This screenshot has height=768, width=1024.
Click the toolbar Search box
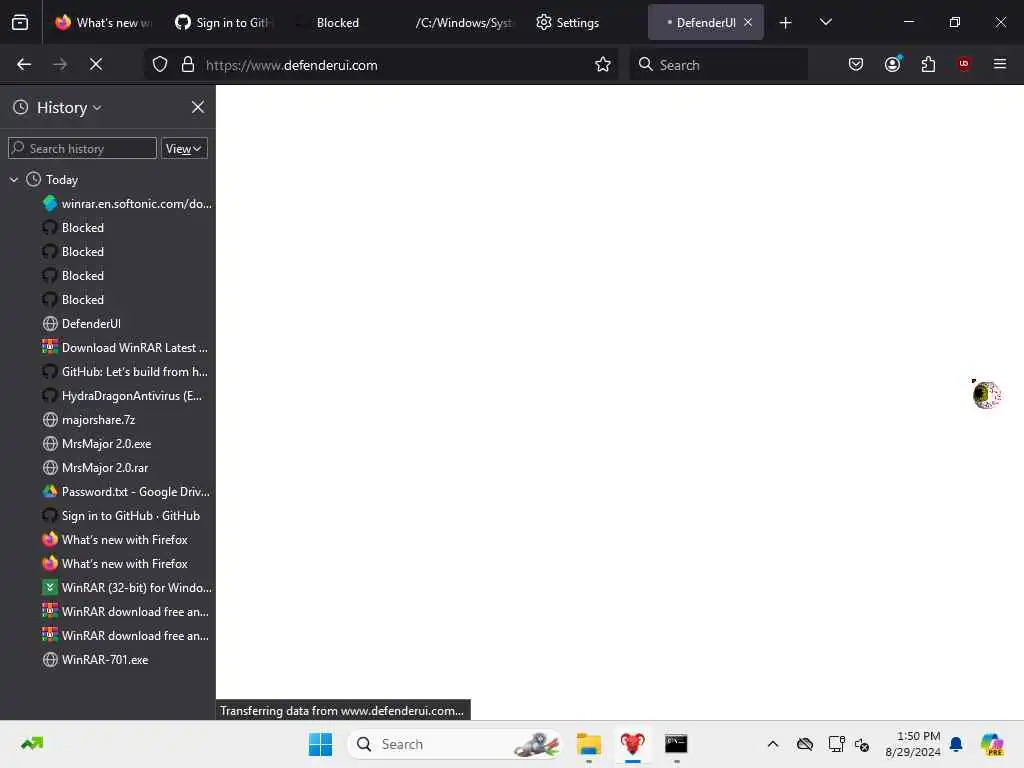coord(718,65)
